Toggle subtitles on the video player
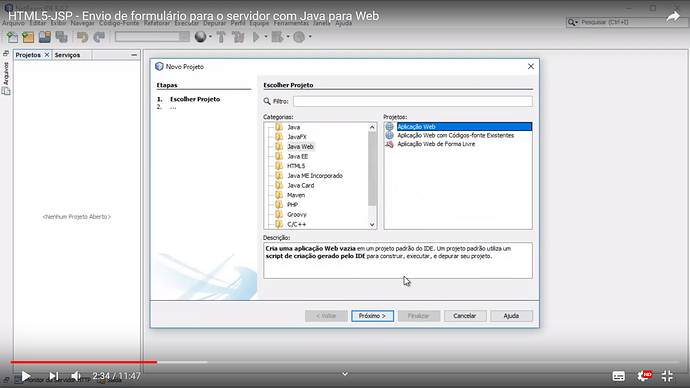This screenshot has height=388, width=690. [x=618, y=376]
